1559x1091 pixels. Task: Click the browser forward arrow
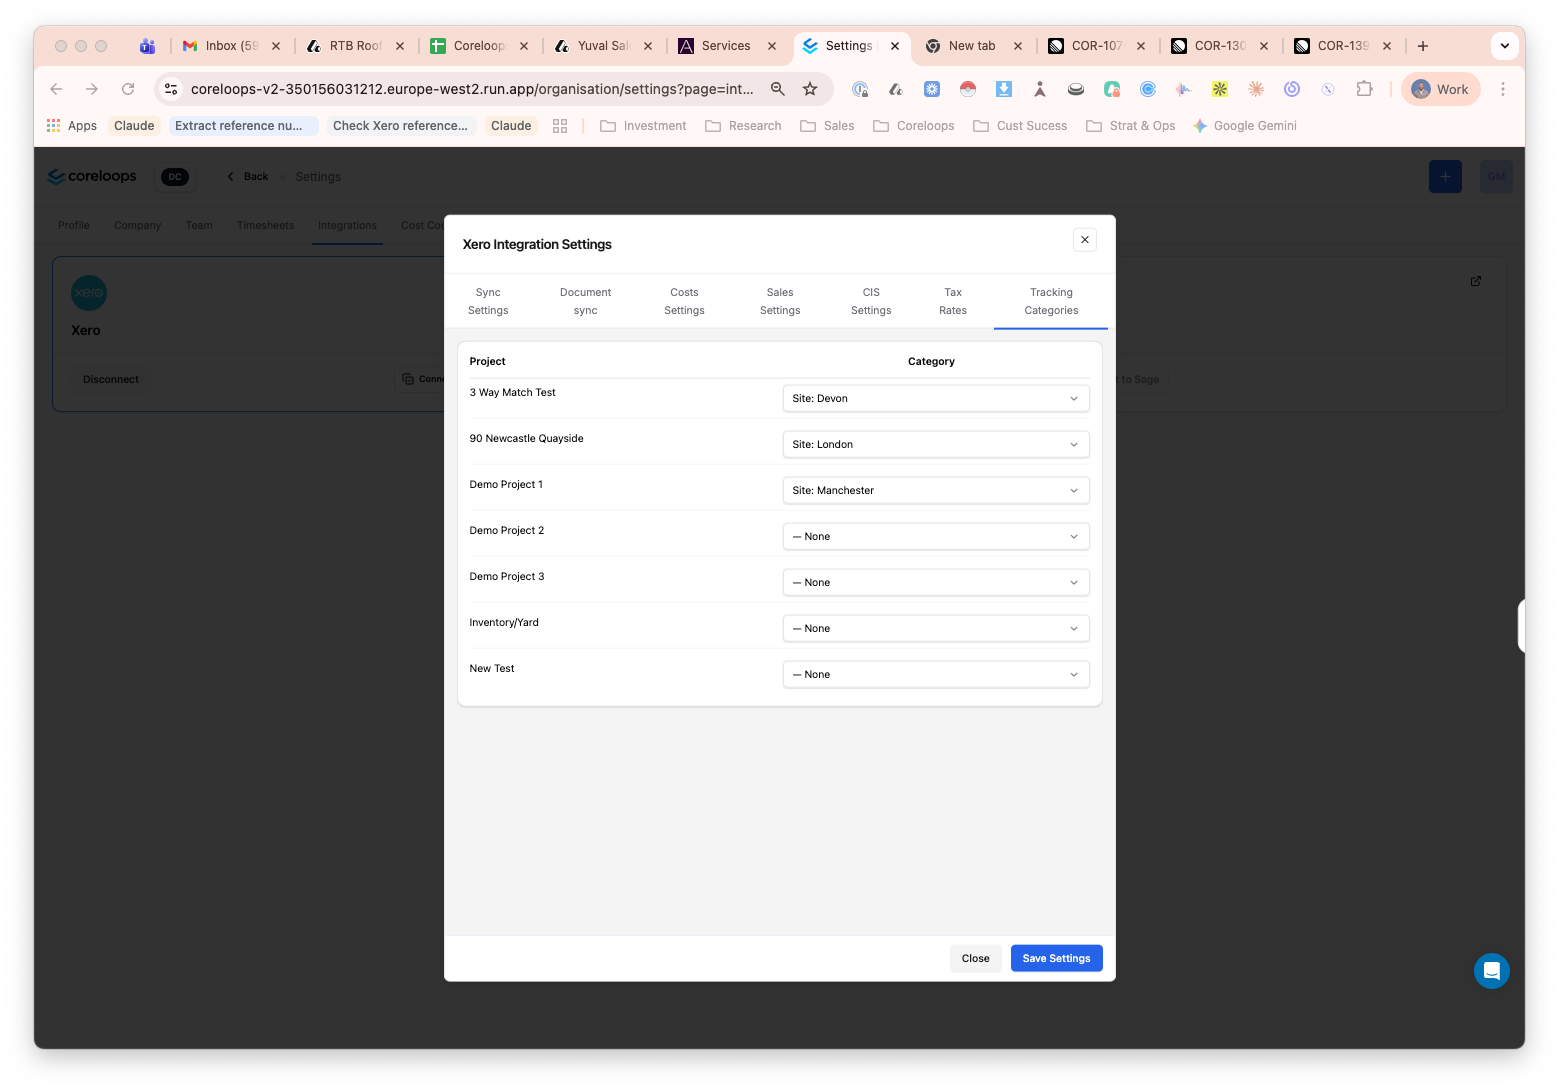pos(92,89)
